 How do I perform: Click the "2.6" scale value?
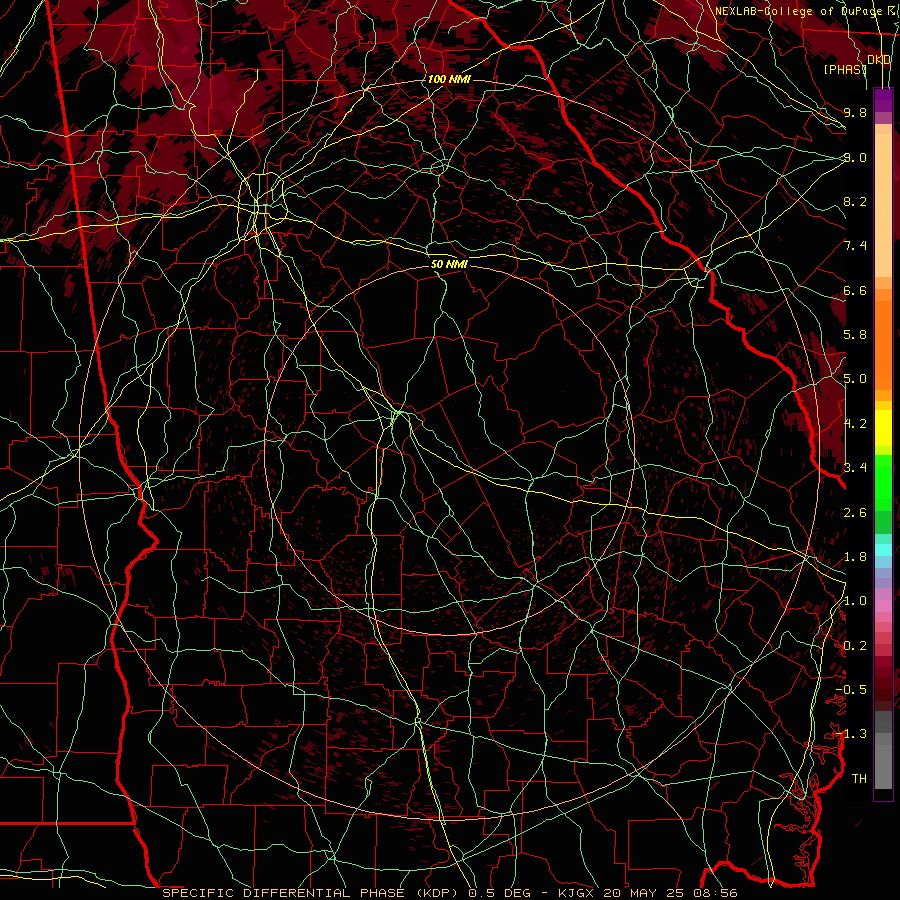[855, 513]
